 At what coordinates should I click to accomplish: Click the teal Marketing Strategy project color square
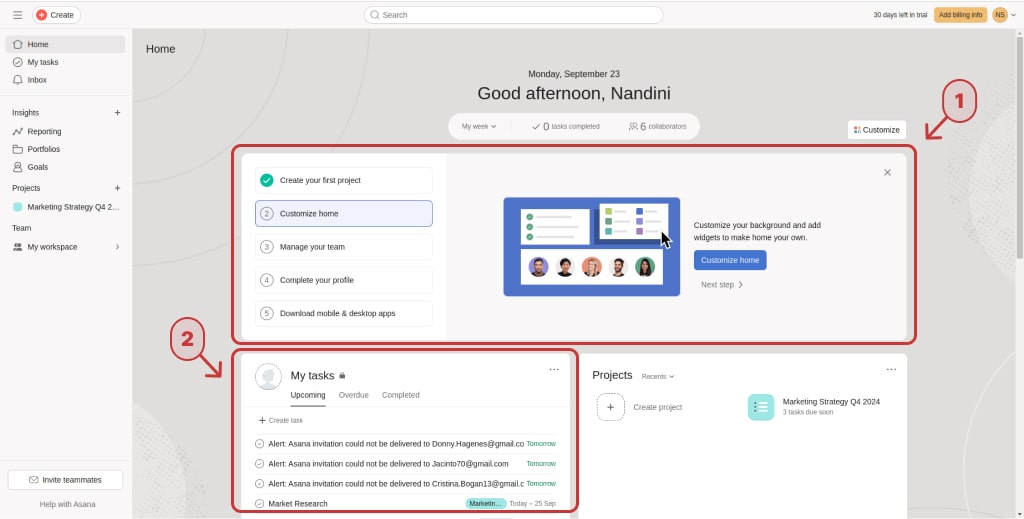point(18,207)
